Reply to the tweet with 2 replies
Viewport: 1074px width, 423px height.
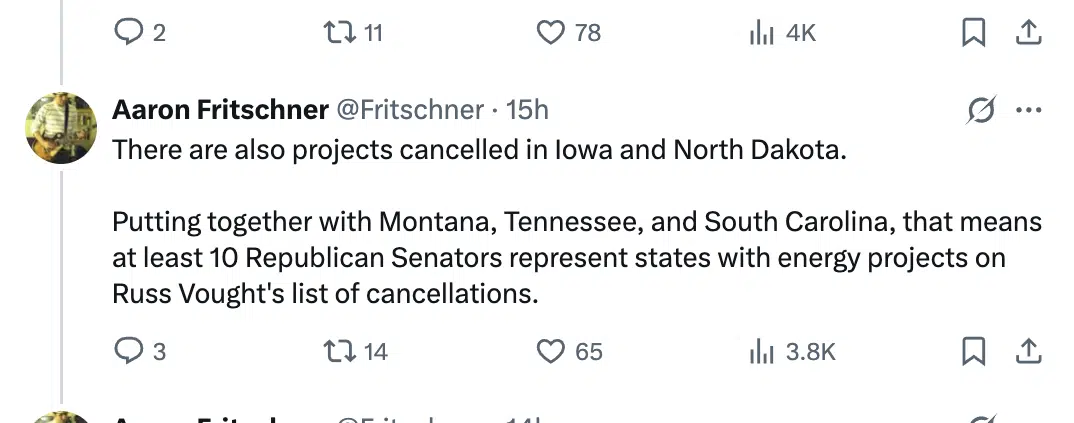click(x=129, y=33)
